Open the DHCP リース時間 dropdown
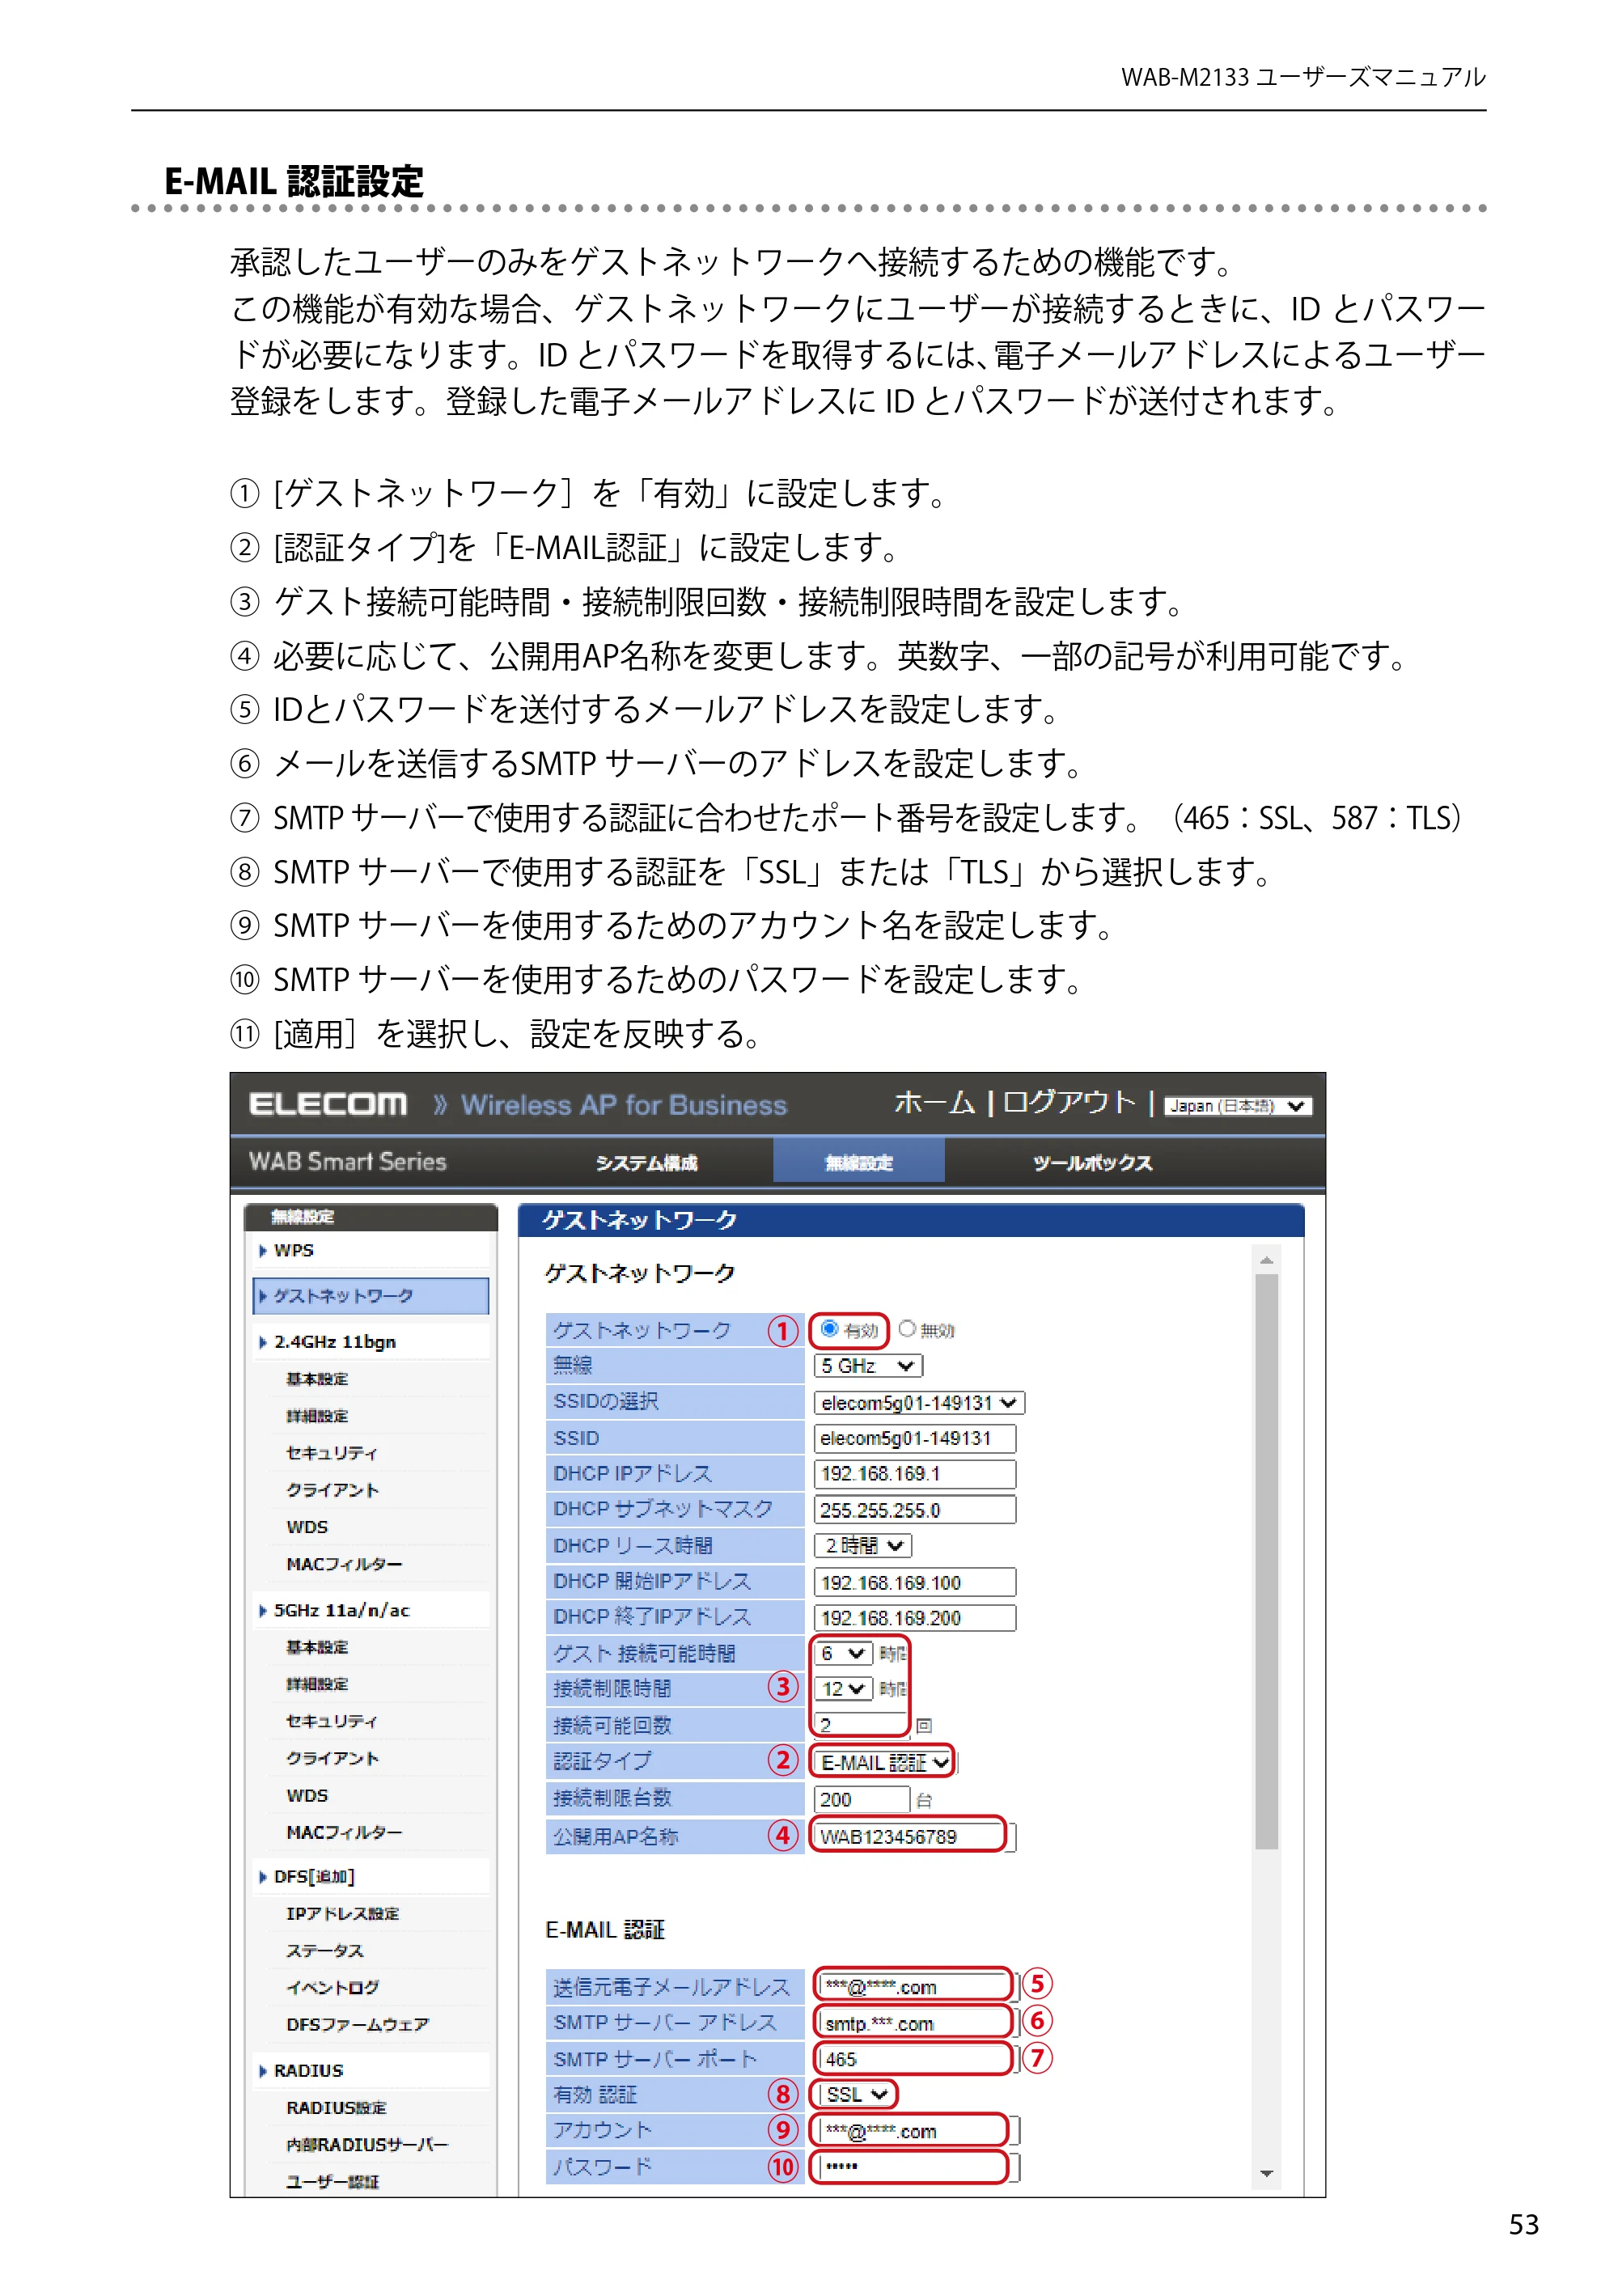Screen dimensions: 1618x2296 [x=863, y=1546]
